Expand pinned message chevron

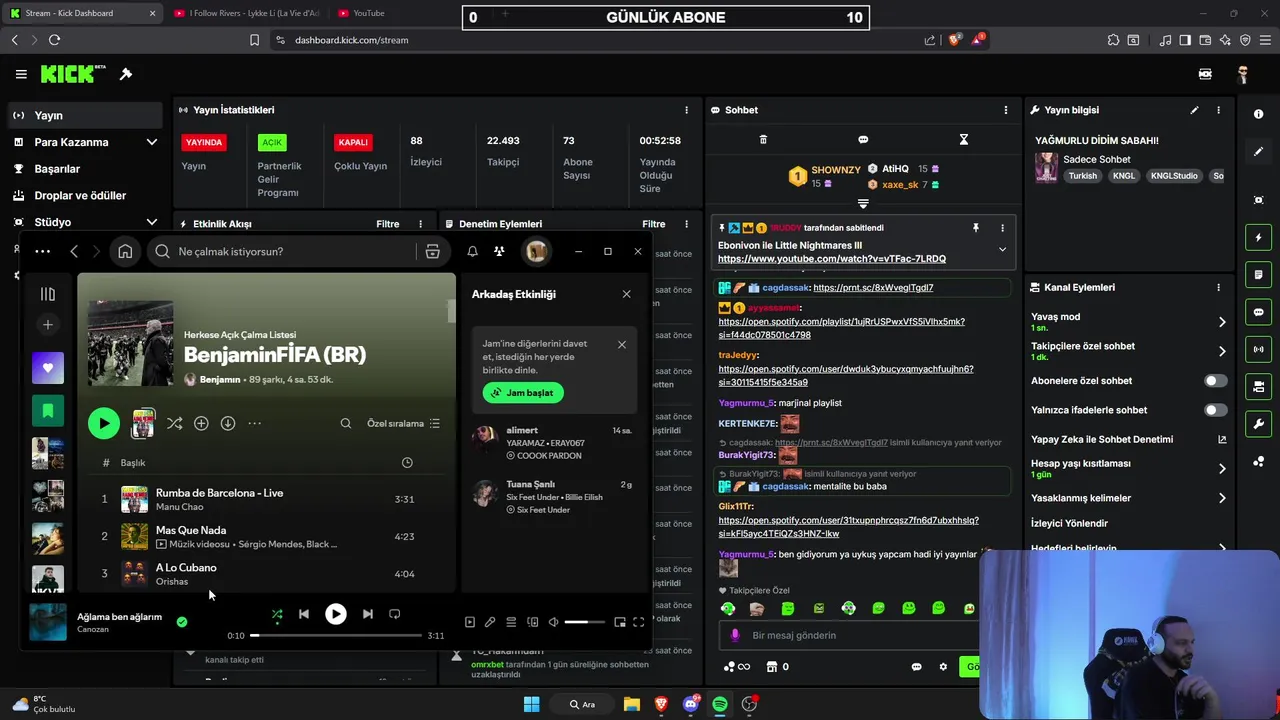(x=1002, y=250)
